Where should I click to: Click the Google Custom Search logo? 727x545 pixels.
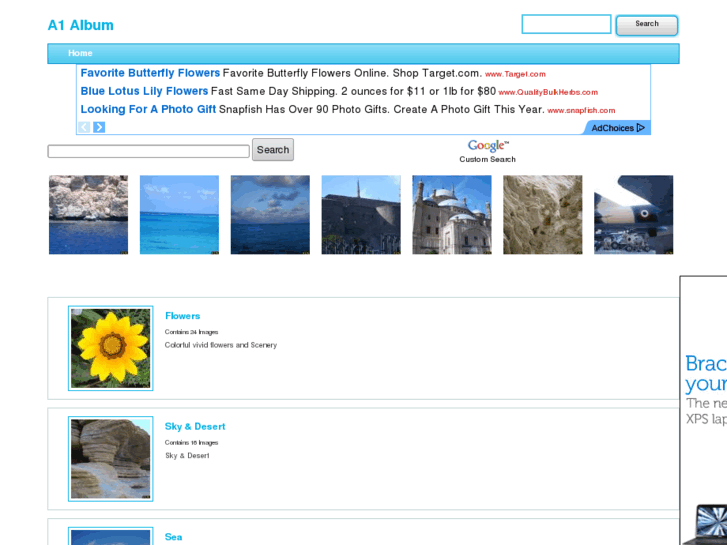488,151
